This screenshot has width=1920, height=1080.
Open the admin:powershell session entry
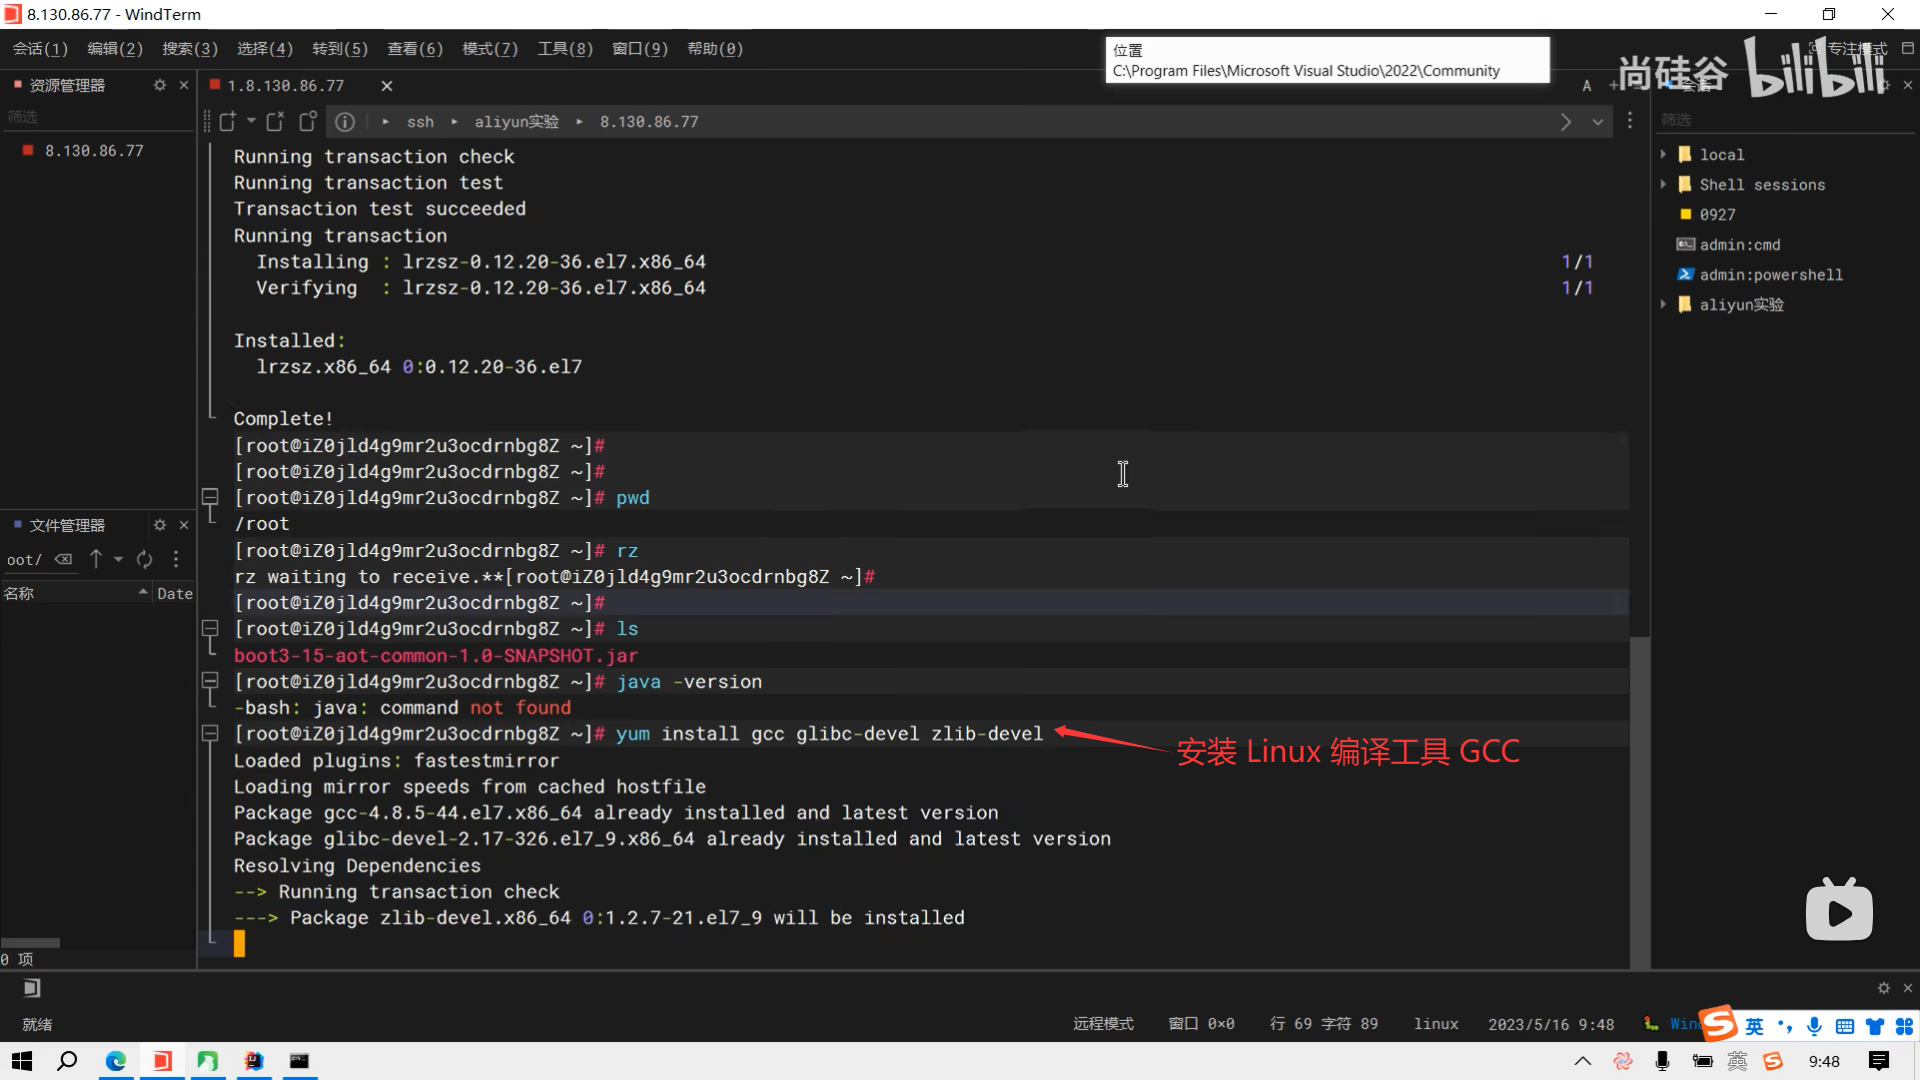point(1770,274)
